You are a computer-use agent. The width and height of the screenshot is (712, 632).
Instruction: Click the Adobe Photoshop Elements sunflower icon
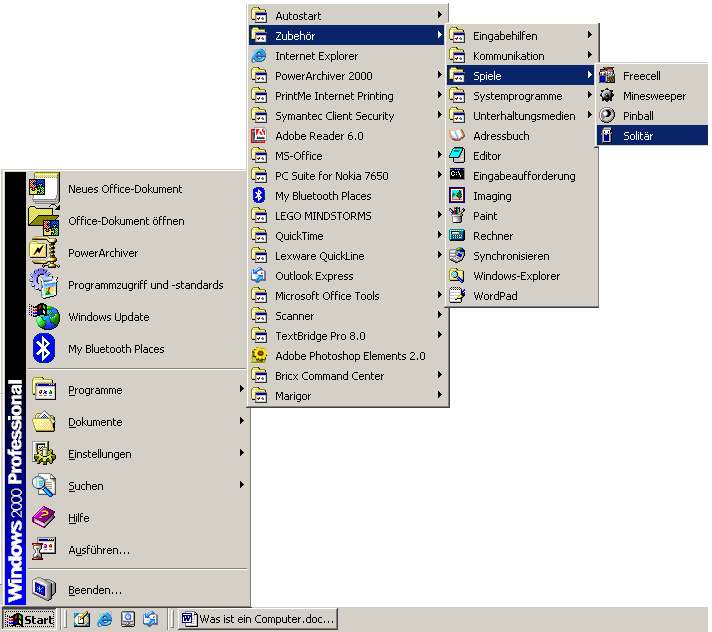[x=259, y=355]
